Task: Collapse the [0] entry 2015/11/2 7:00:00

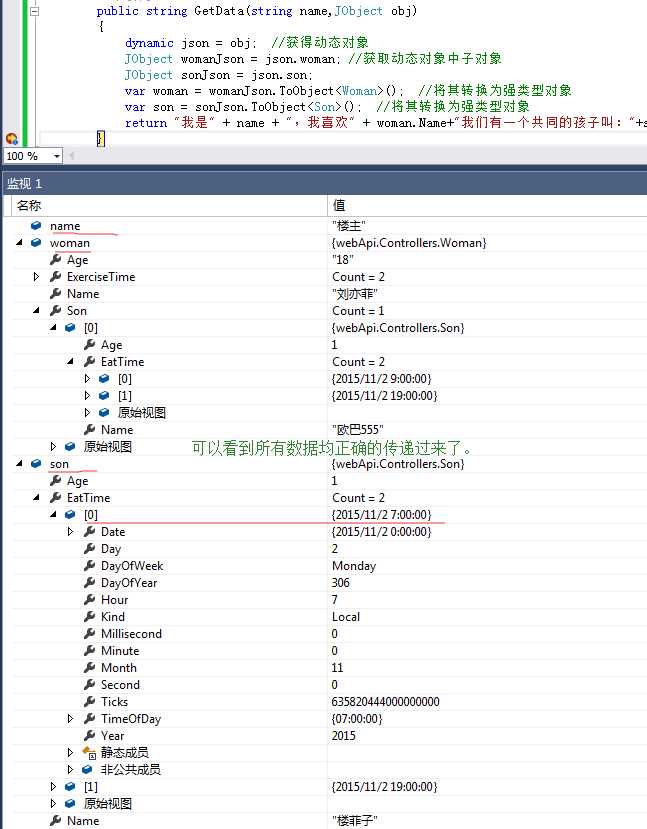Action: pos(53,514)
